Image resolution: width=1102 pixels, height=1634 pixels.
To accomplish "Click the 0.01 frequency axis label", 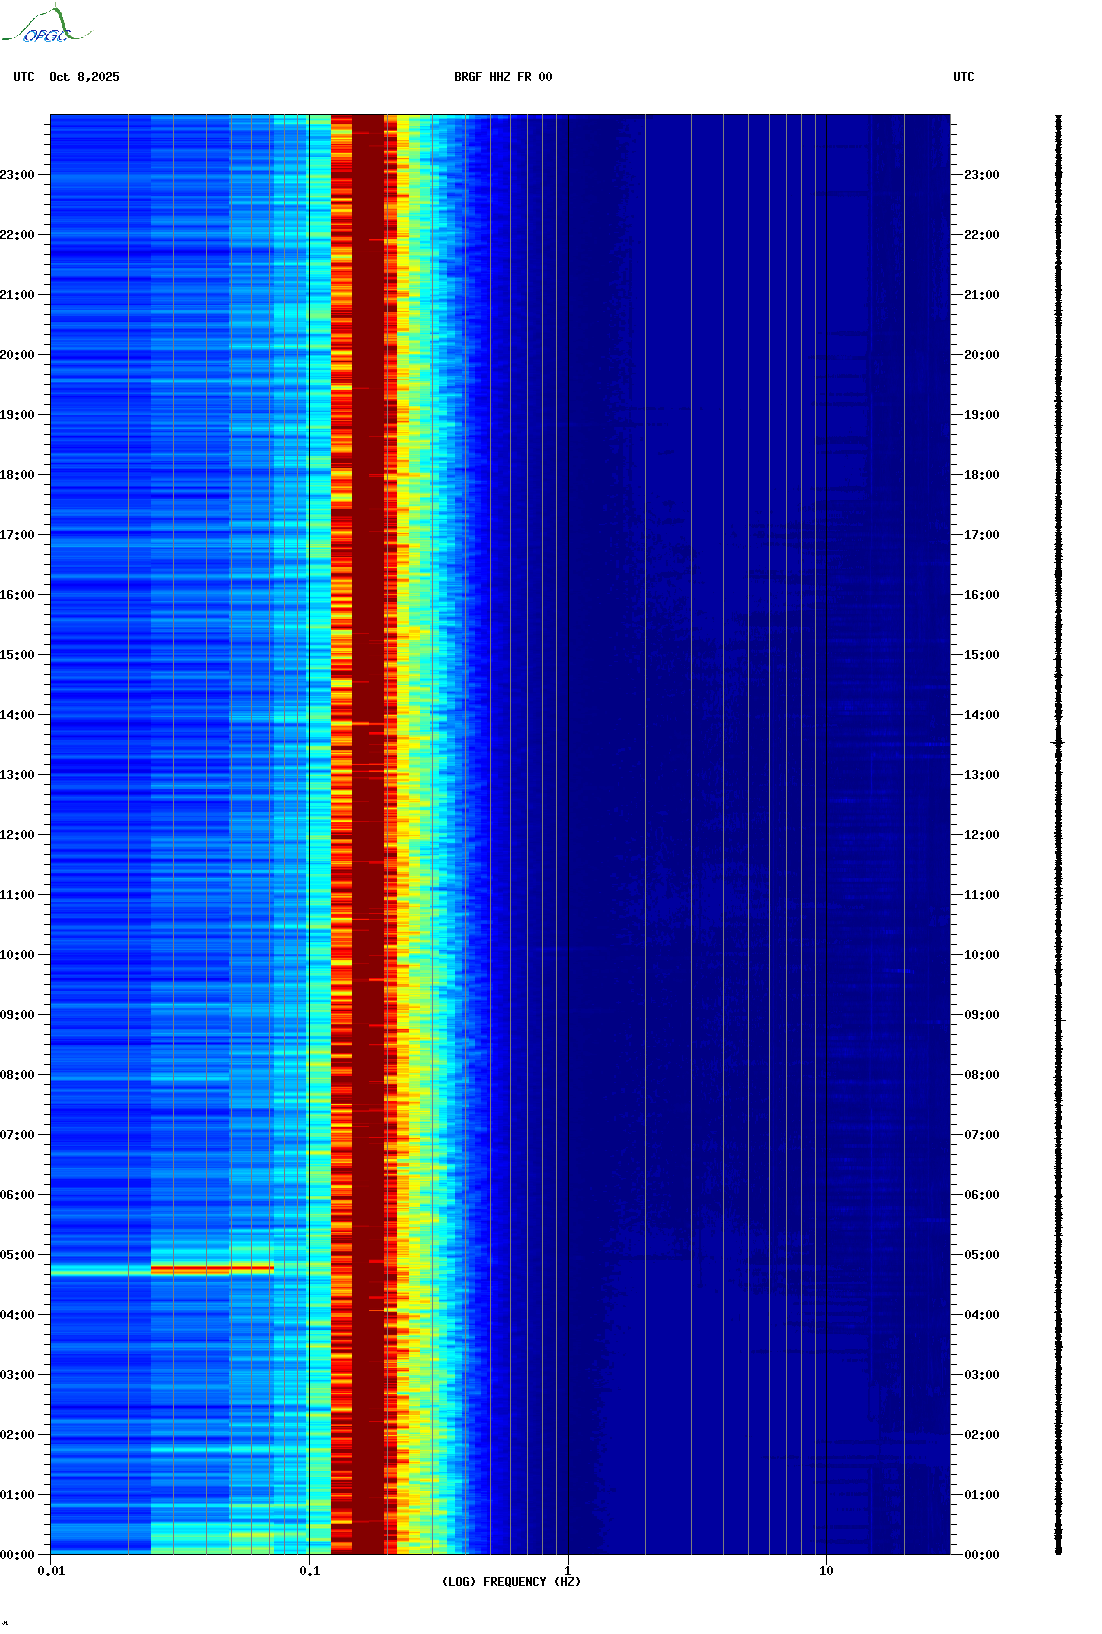I will 51,1571.
